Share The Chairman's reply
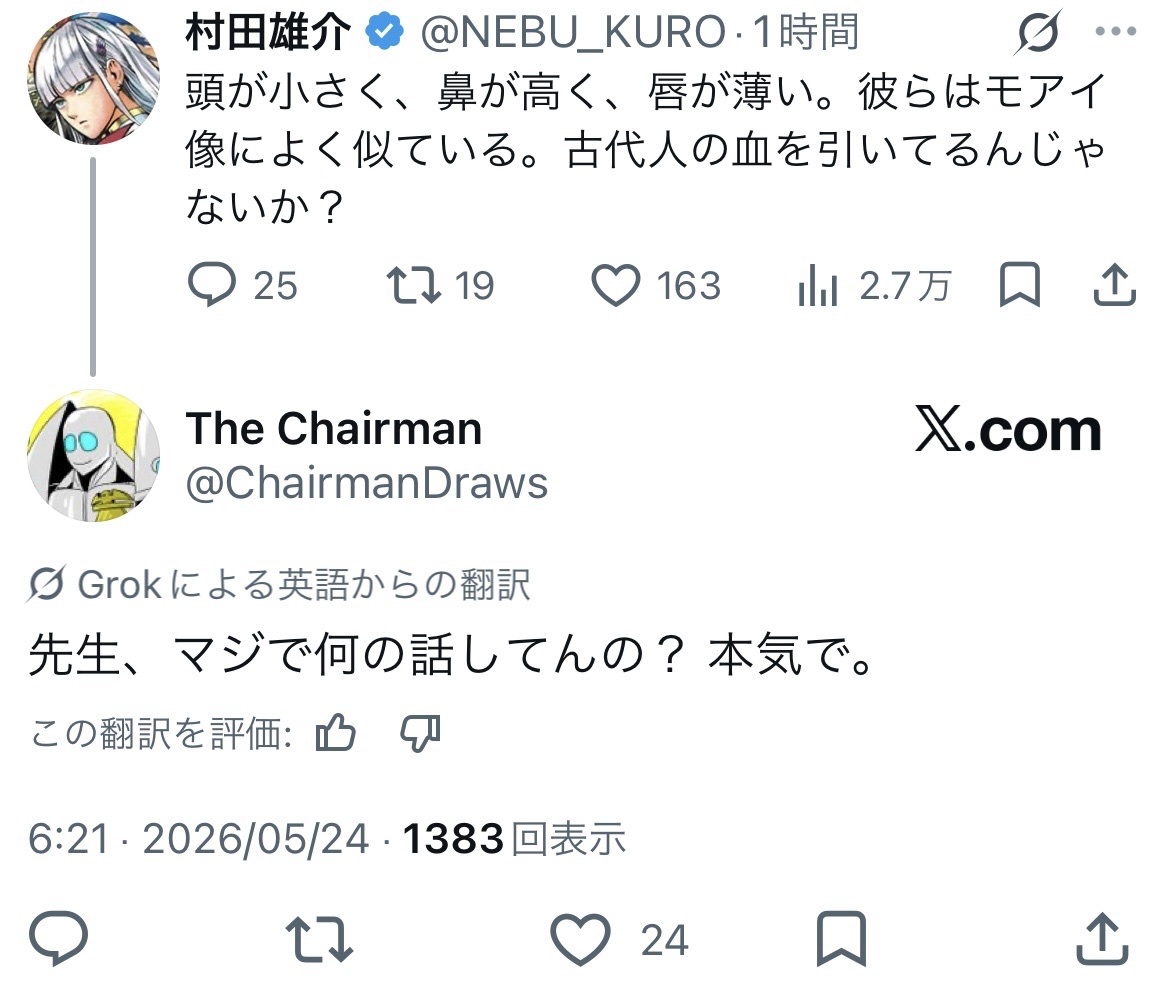Image resolution: width=1170 pixels, height=995 pixels. pyautogui.click(x=1102, y=938)
